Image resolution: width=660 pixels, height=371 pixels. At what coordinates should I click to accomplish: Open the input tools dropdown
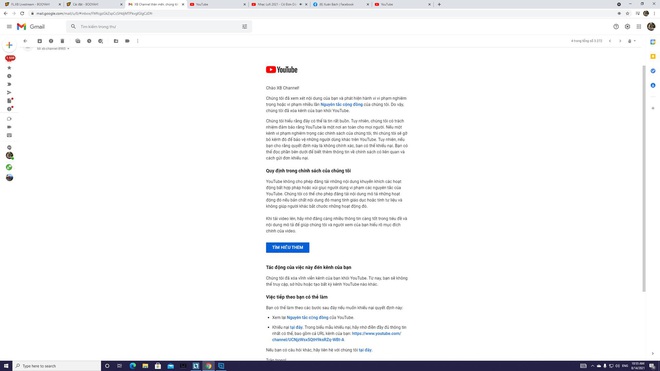pos(632,41)
